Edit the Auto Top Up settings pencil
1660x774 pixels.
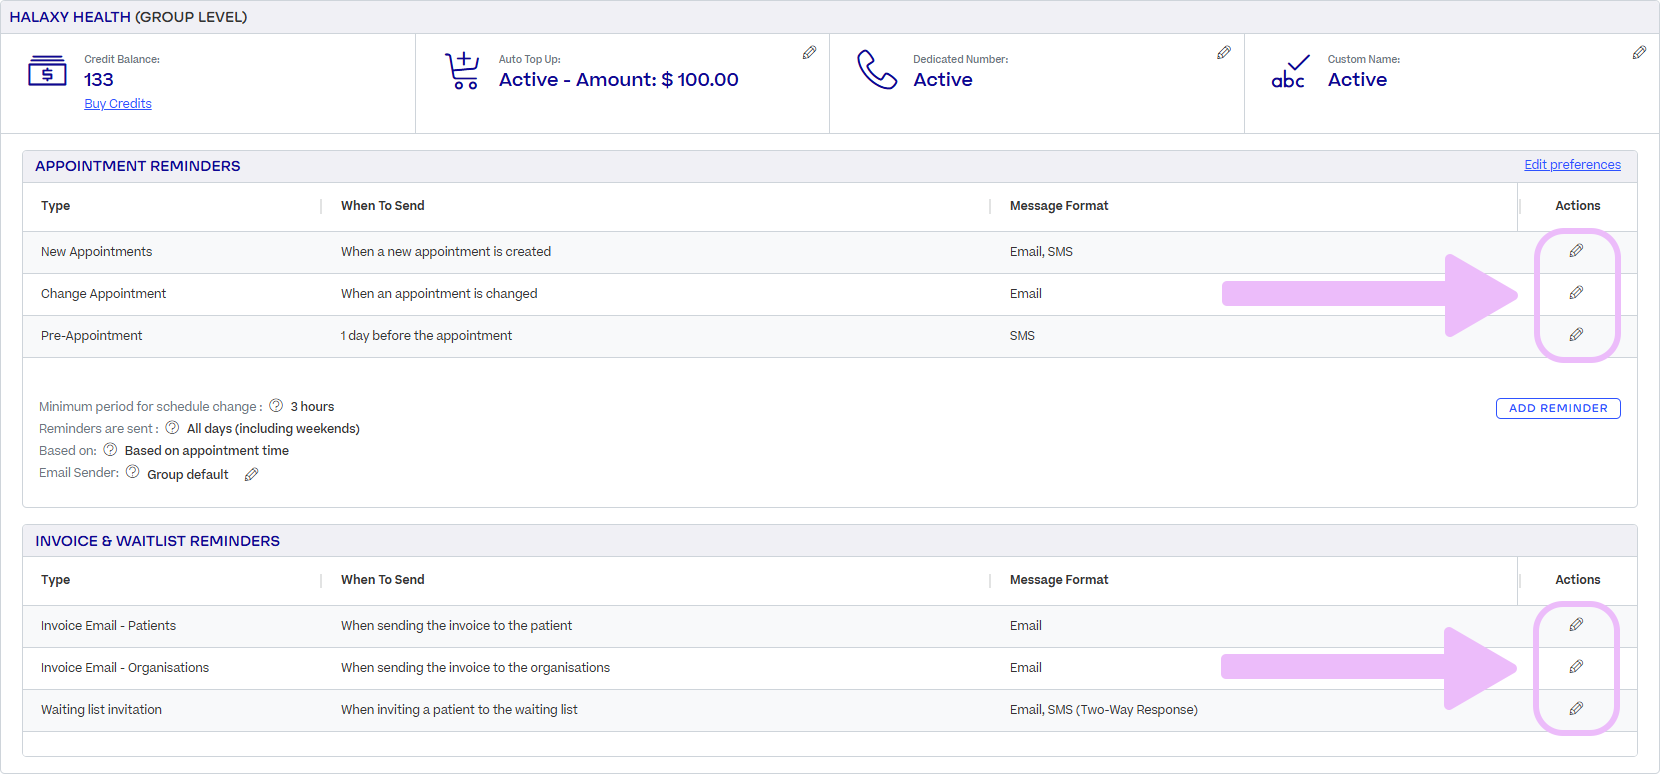[809, 53]
